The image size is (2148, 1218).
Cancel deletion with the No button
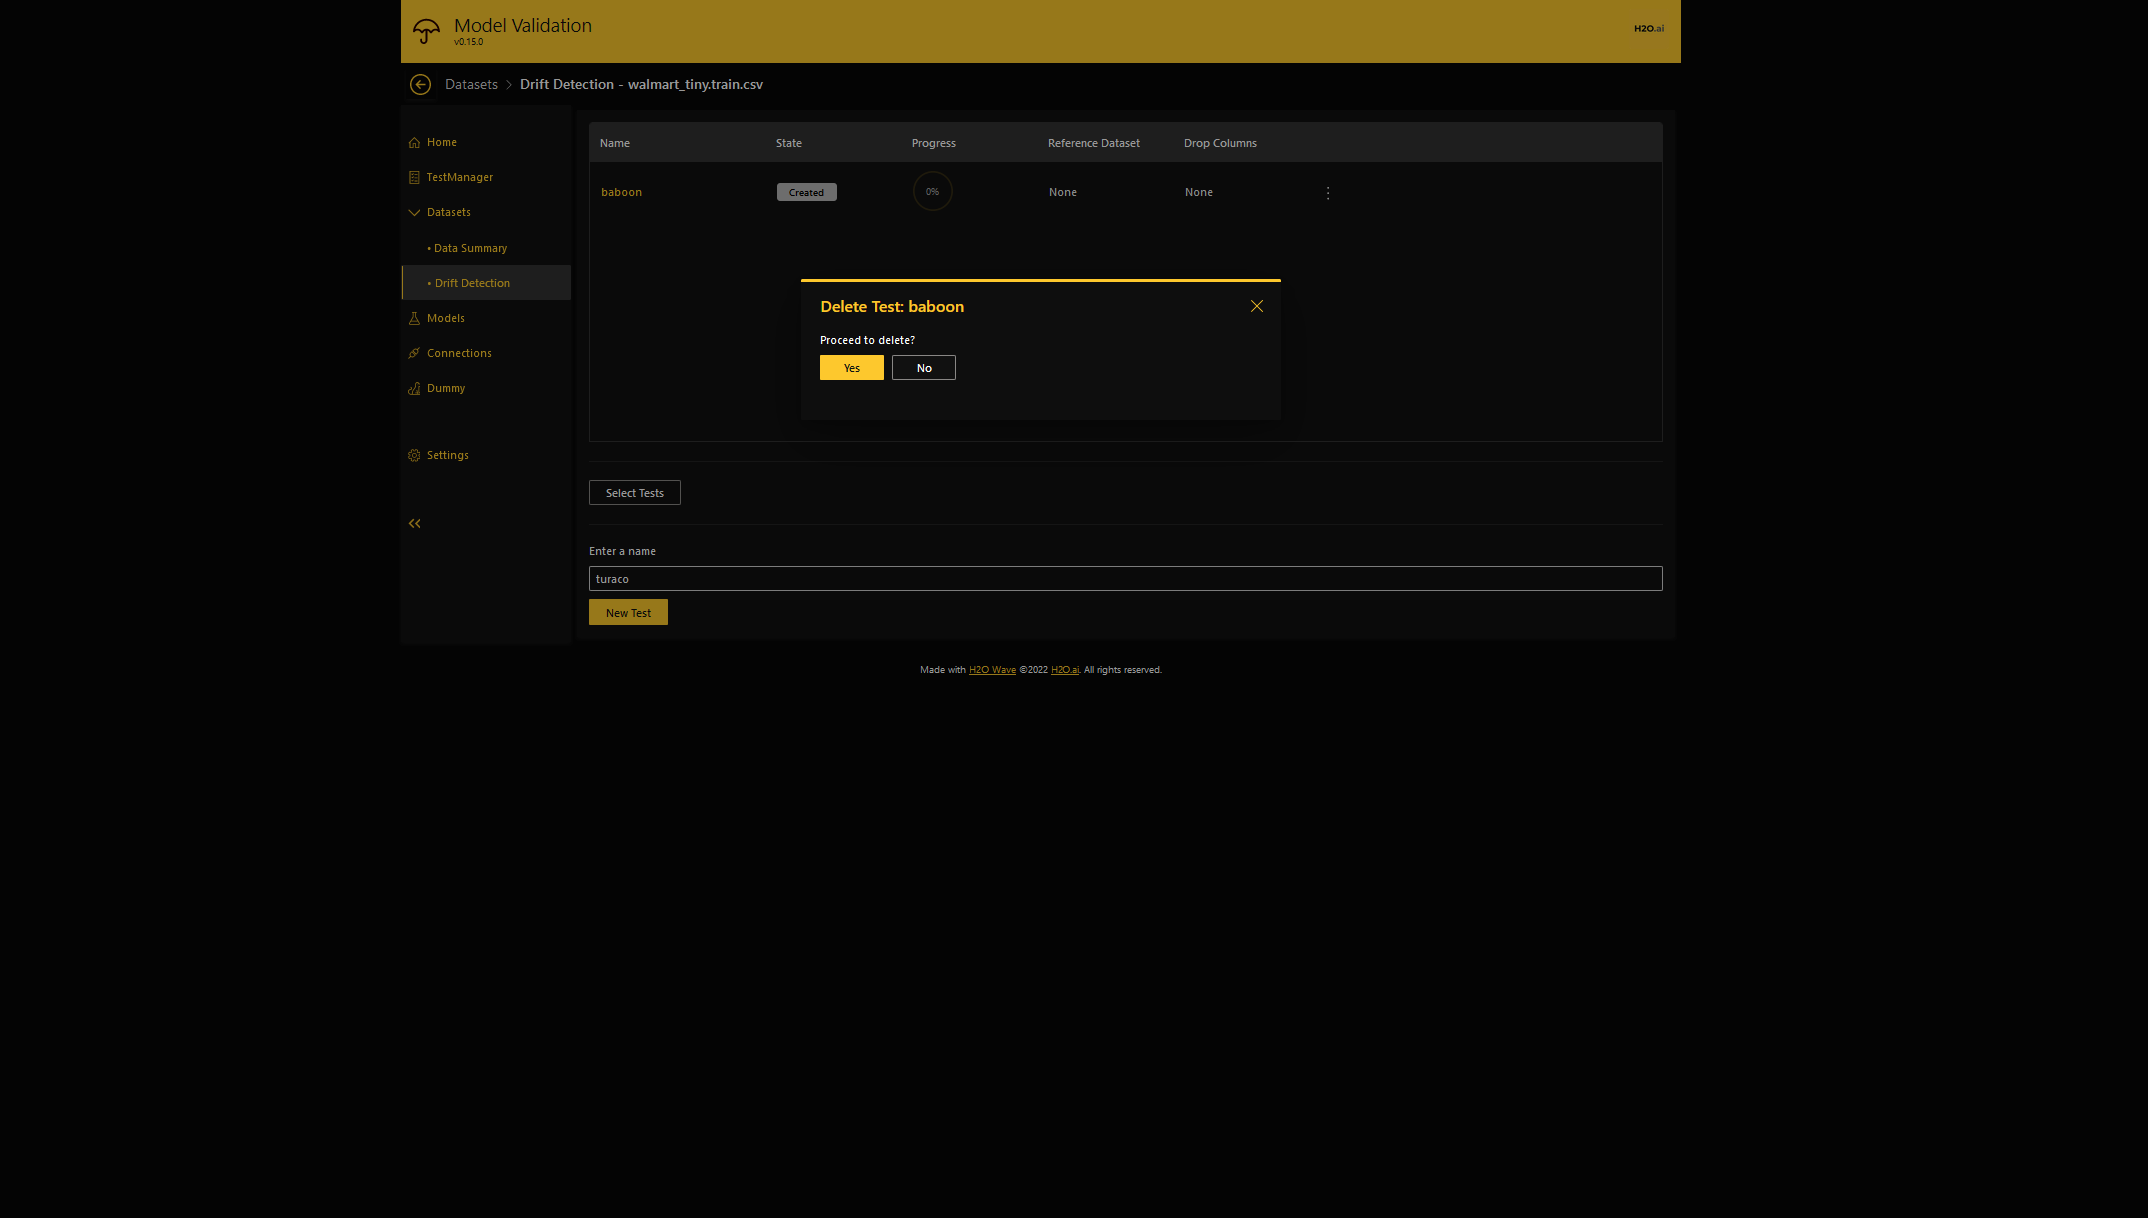pos(923,368)
